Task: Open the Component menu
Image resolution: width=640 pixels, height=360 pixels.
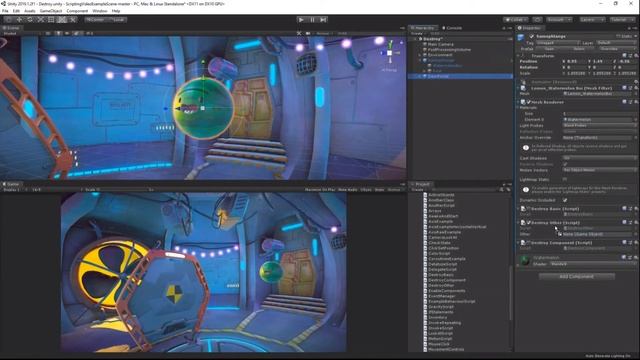Action: [77, 11]
